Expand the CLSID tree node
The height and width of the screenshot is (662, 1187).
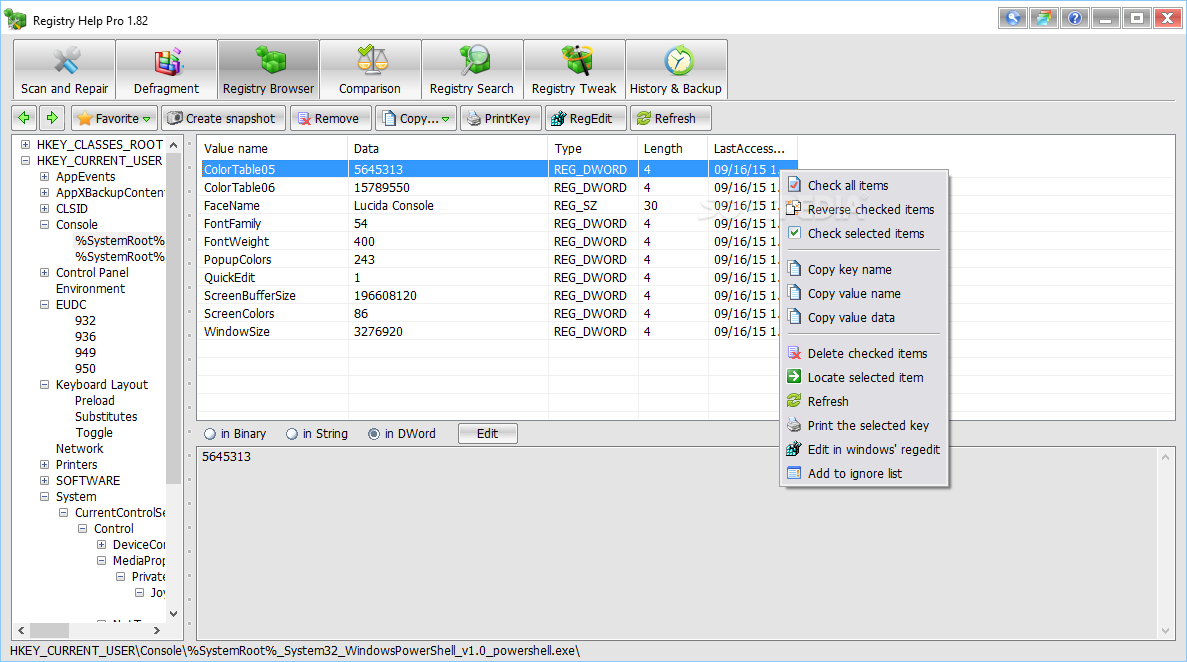(x=44, y=208)
